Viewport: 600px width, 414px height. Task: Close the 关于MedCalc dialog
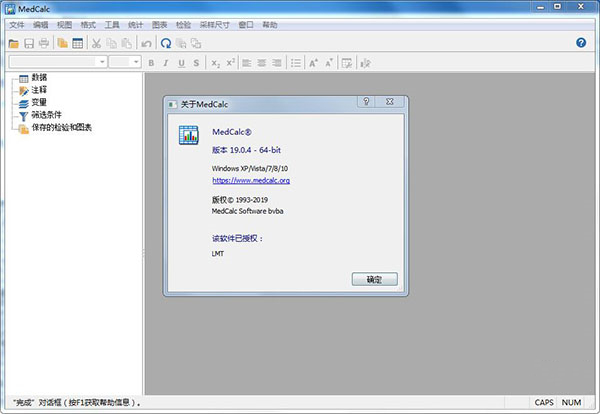(390, 101)
